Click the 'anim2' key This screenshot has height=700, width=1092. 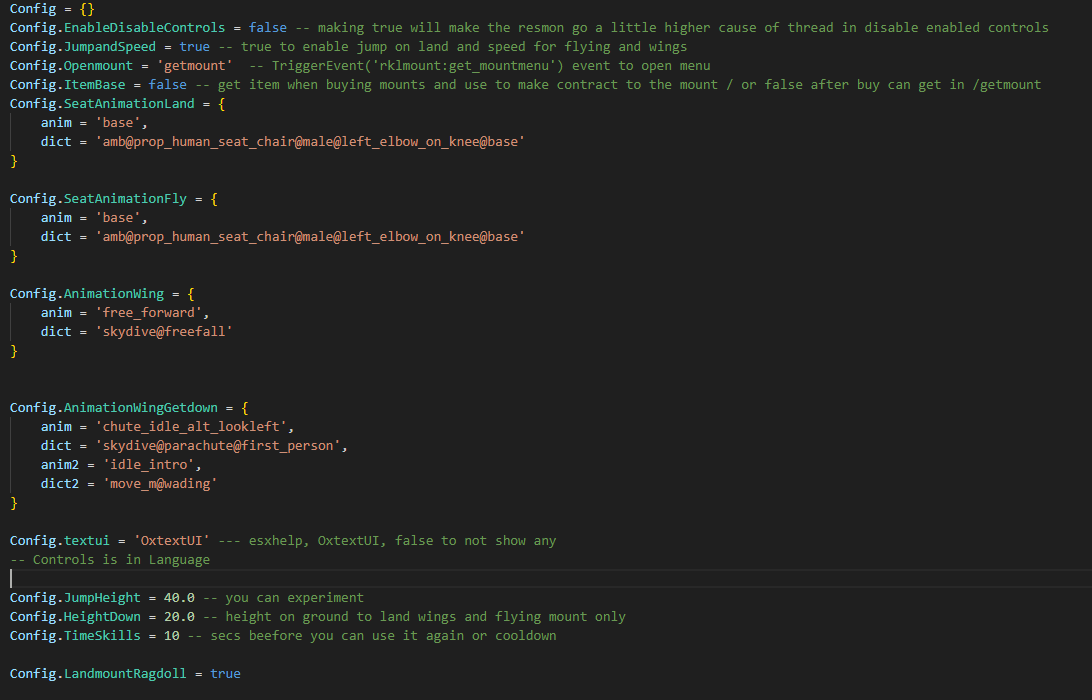click(60, 465)
